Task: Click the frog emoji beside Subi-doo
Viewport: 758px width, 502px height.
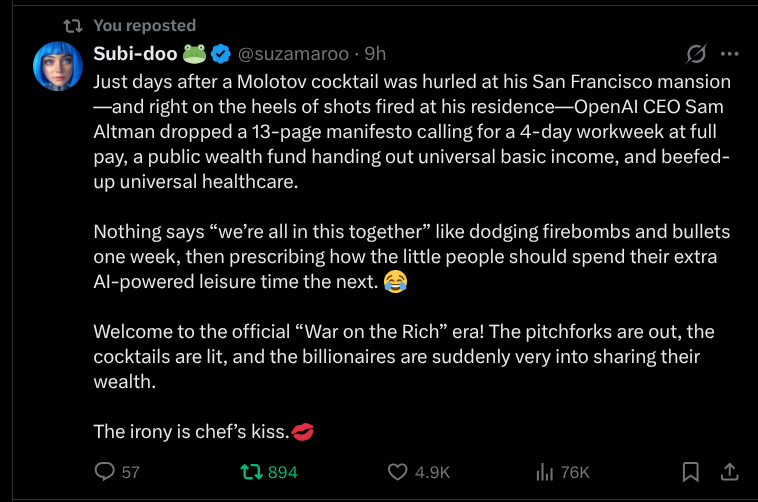Action: click(194, 53)
